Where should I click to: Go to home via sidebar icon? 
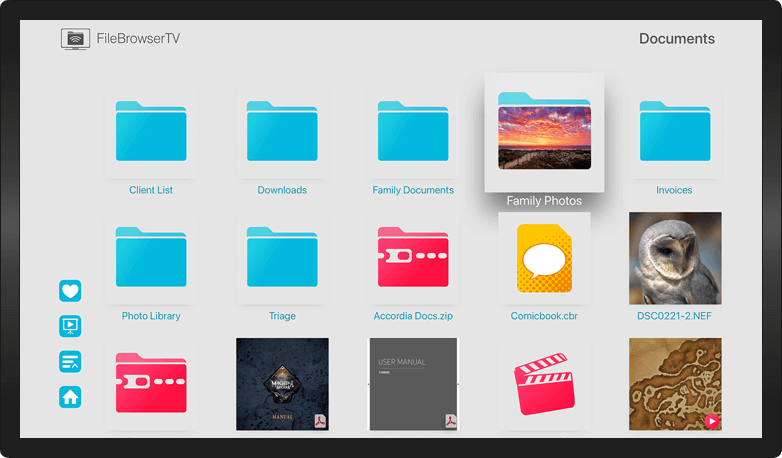pyautogui.click(x=70, y=397)
